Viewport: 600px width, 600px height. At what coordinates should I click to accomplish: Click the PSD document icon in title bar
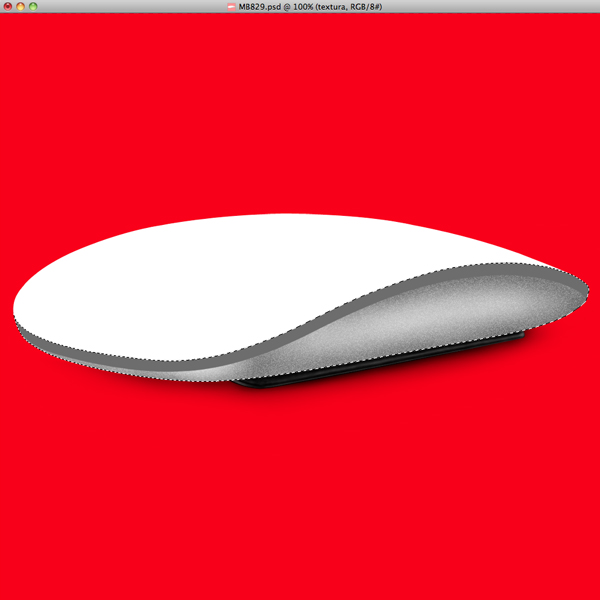click(231, 7)
